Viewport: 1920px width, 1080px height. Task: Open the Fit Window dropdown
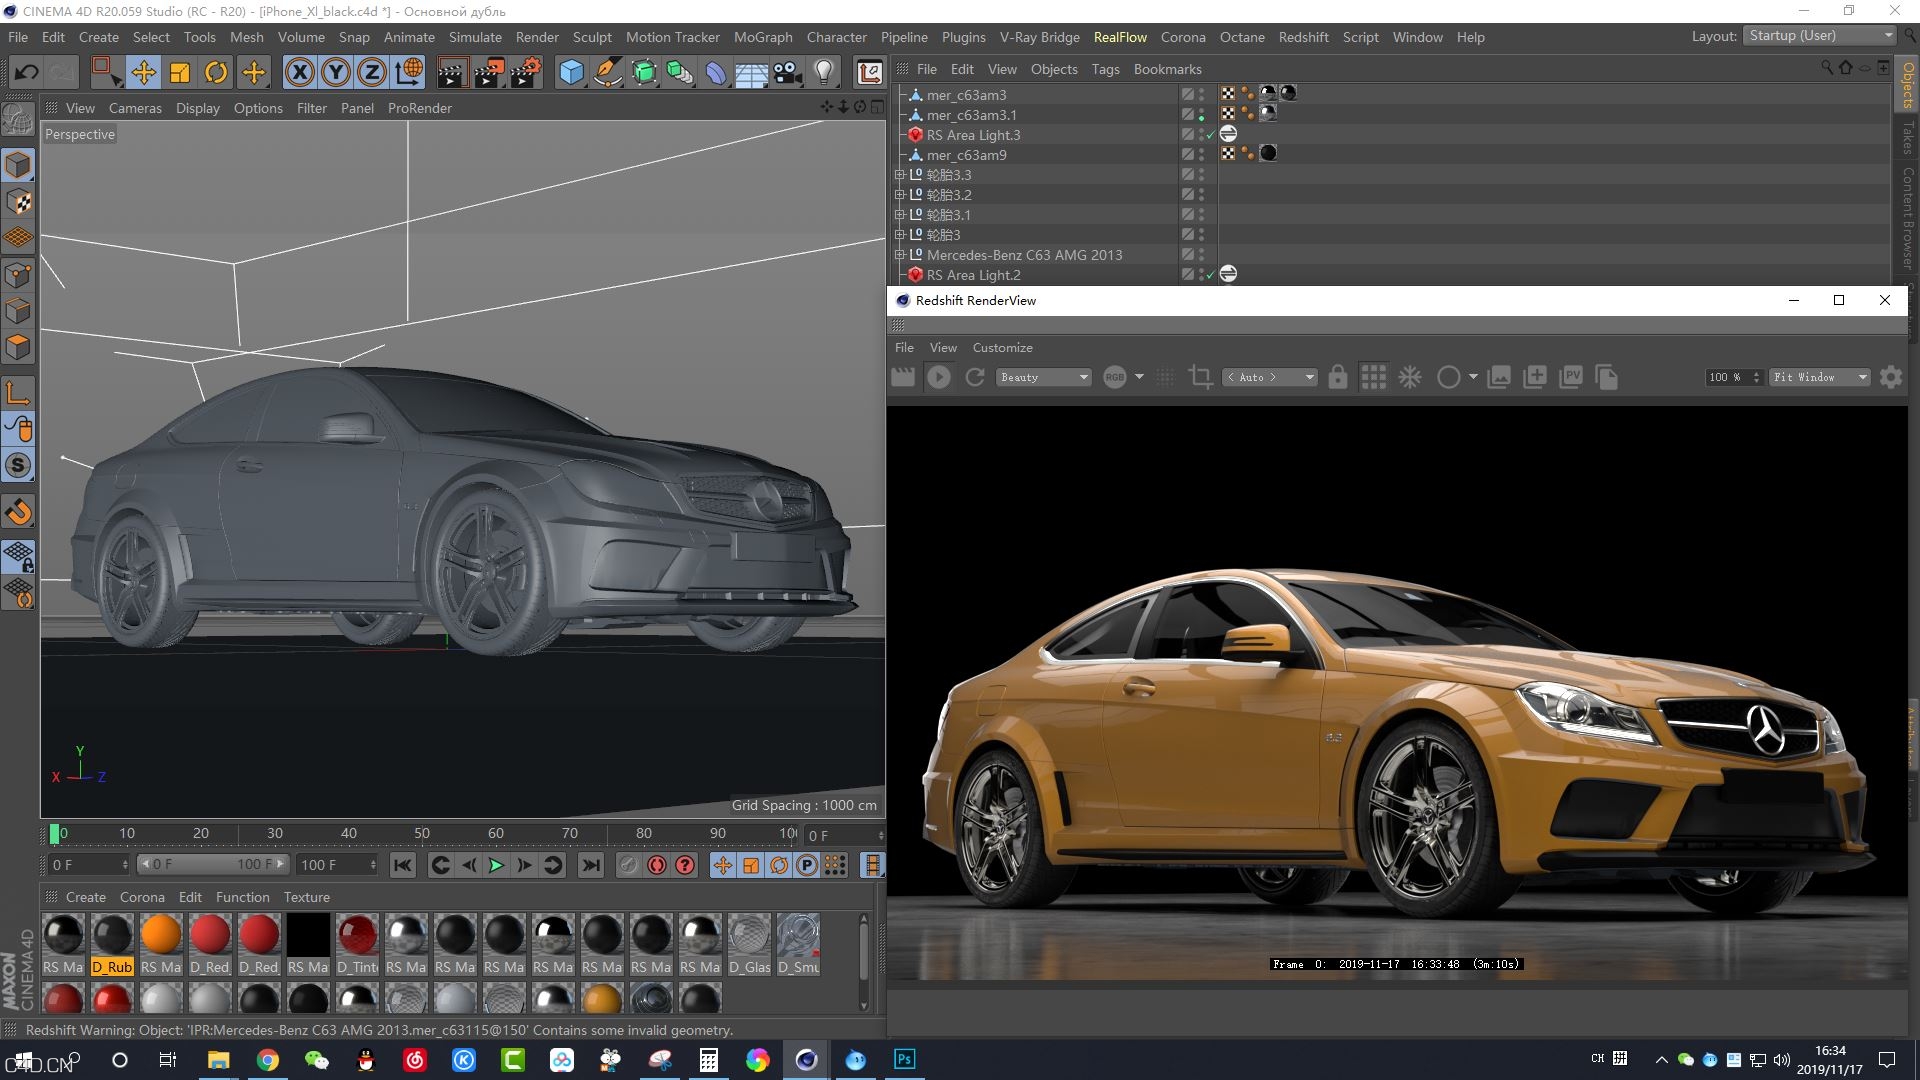(x=1819, y=377)
